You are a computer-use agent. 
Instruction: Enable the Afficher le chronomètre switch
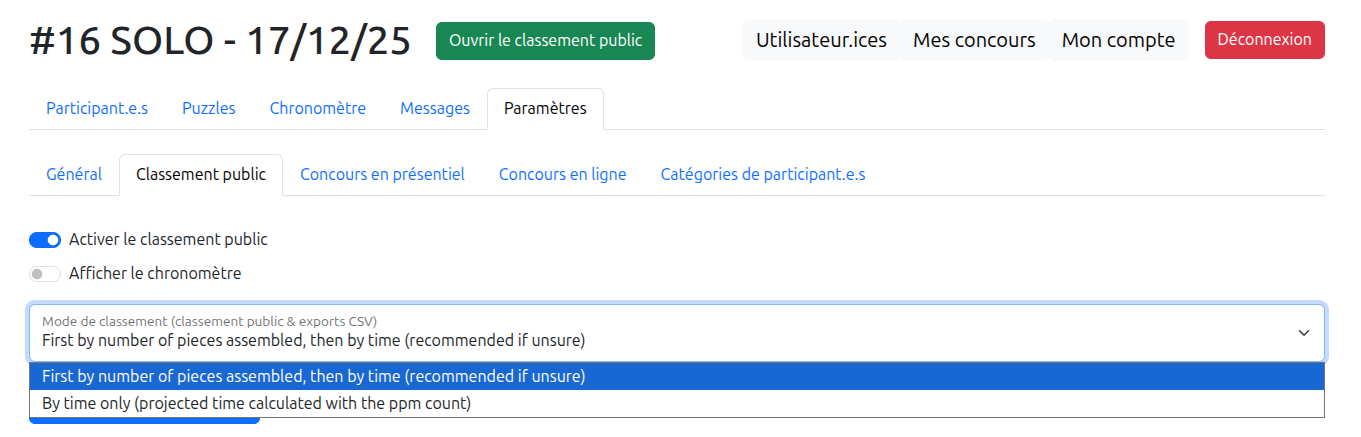[45, 274]
